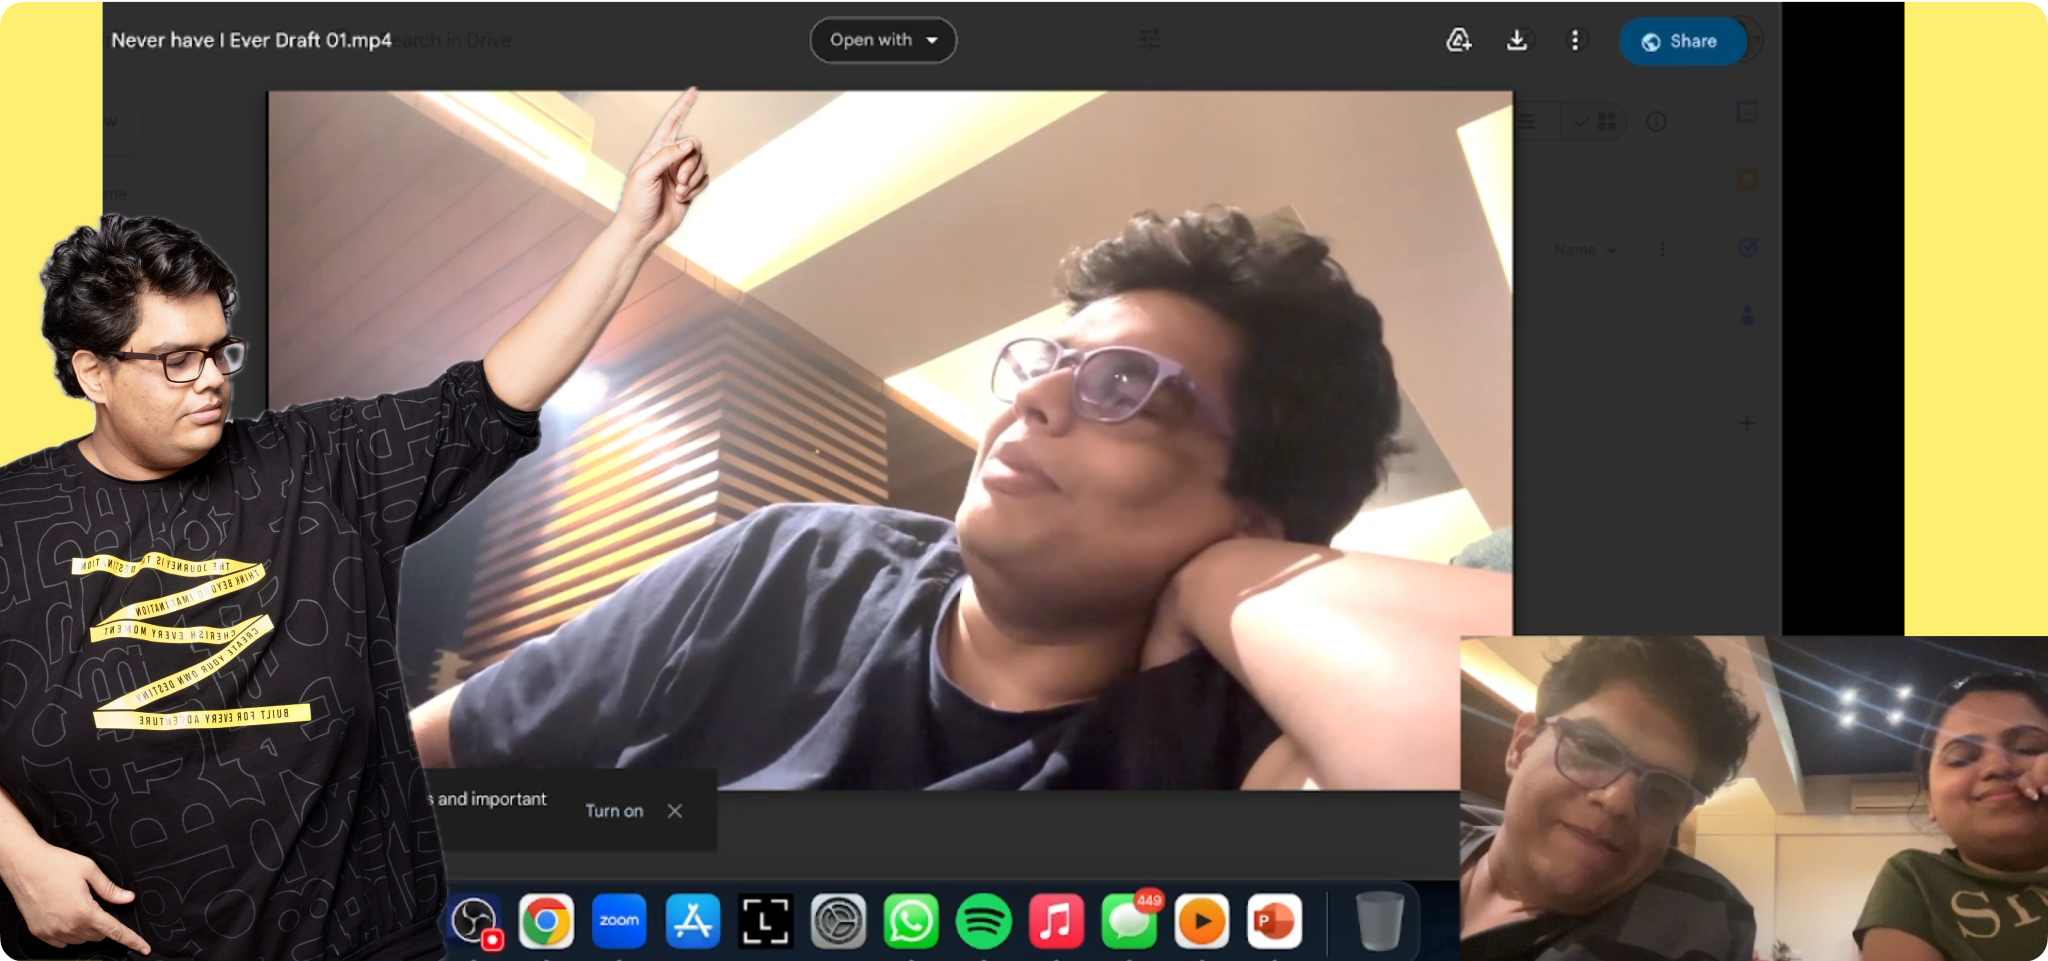Click the main video preview to play it
This screenshot has height=961, width=2048.
tap(890, 440)
